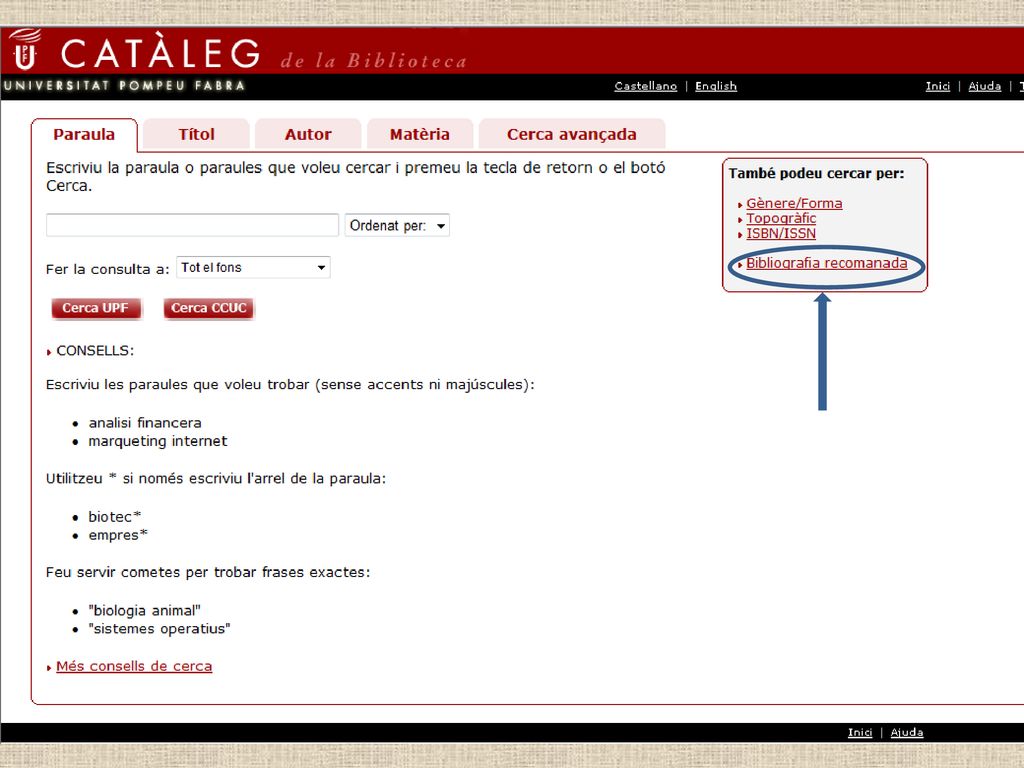The height and width of the screenshot is (768, 1024).
Task: Switch language to English
Action: point(716,86)
